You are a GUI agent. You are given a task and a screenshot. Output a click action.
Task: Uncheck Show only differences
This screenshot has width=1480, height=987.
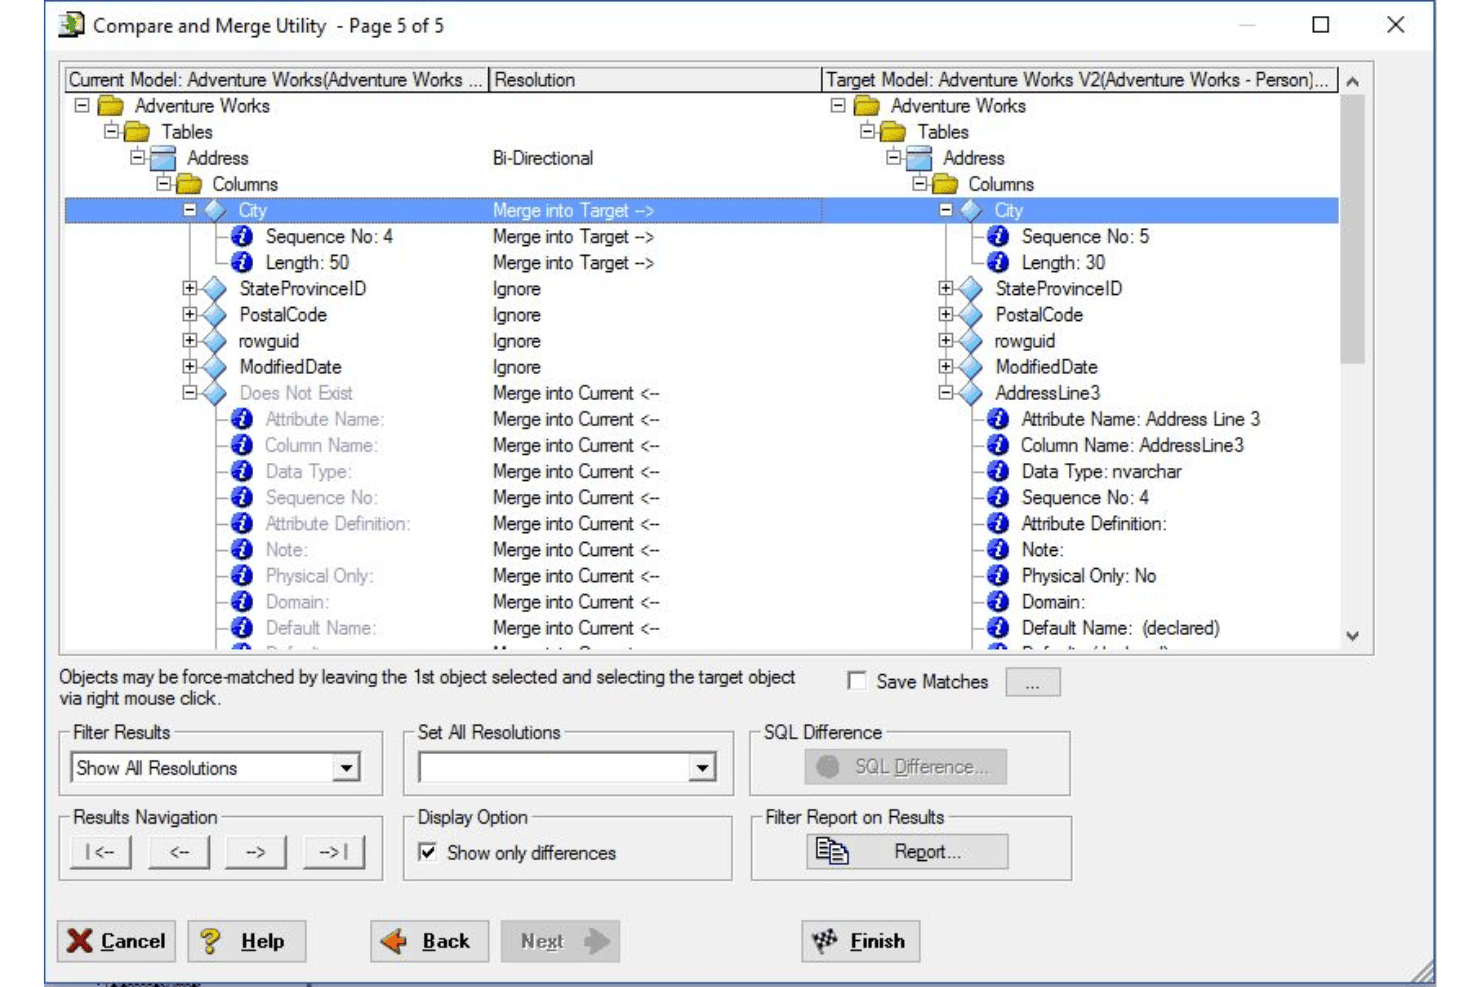pos(428,852)
